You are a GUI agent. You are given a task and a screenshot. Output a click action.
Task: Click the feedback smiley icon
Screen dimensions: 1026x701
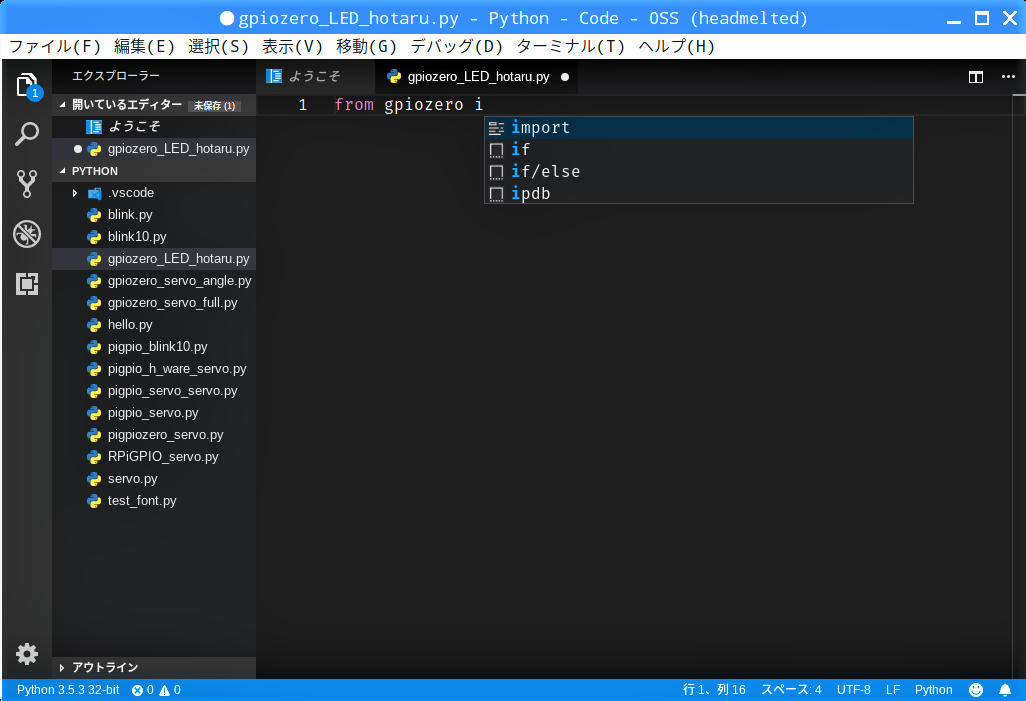pyautogui.click(x=976, y=690)
